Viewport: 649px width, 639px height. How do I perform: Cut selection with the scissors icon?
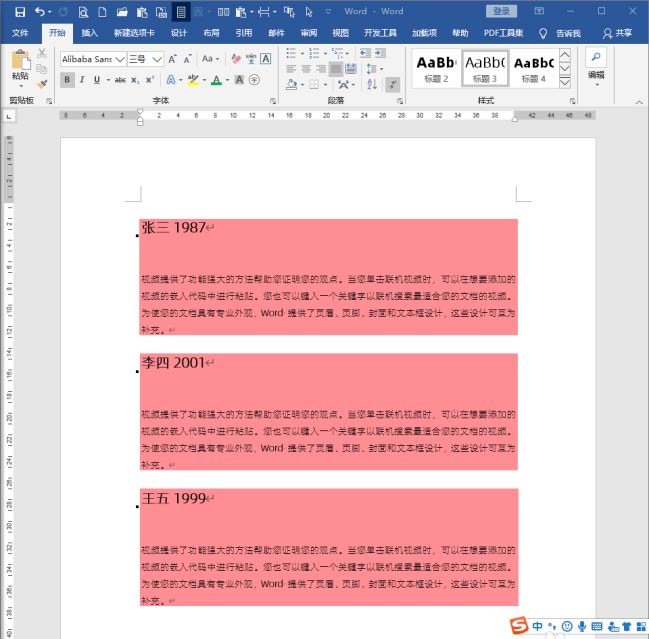pos(42,53)
